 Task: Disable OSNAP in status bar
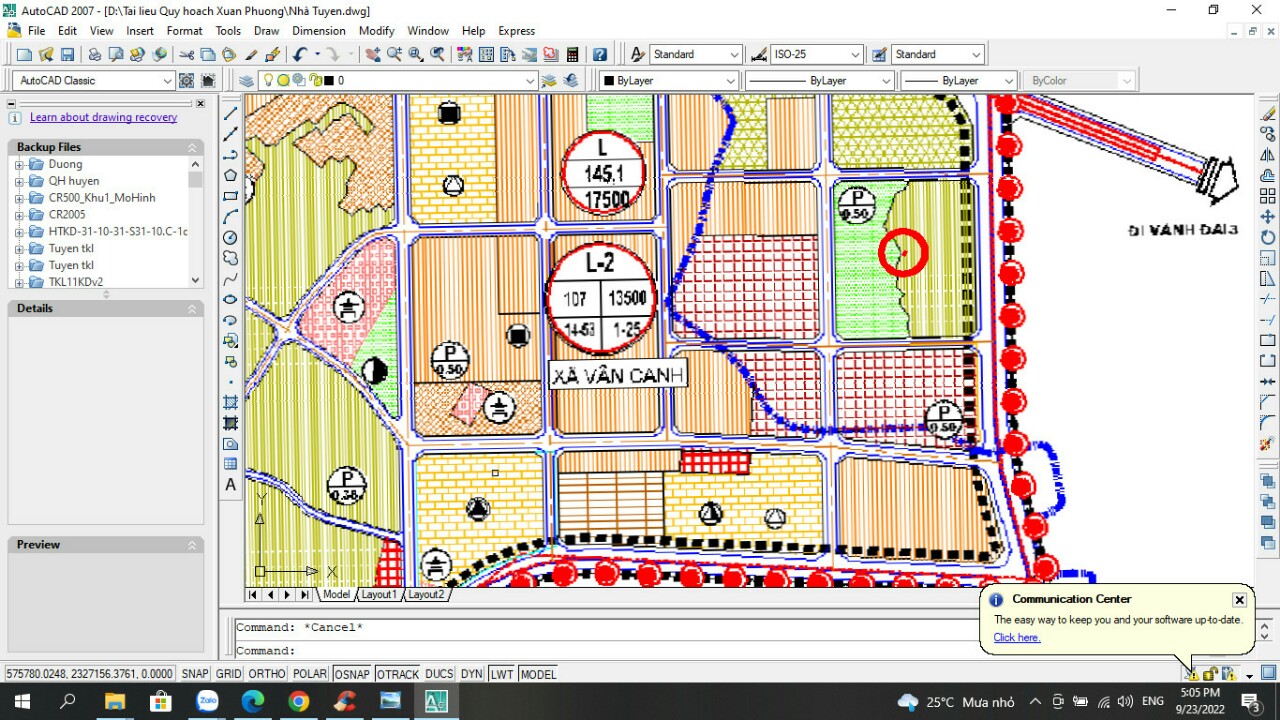(x=352, y=674)
